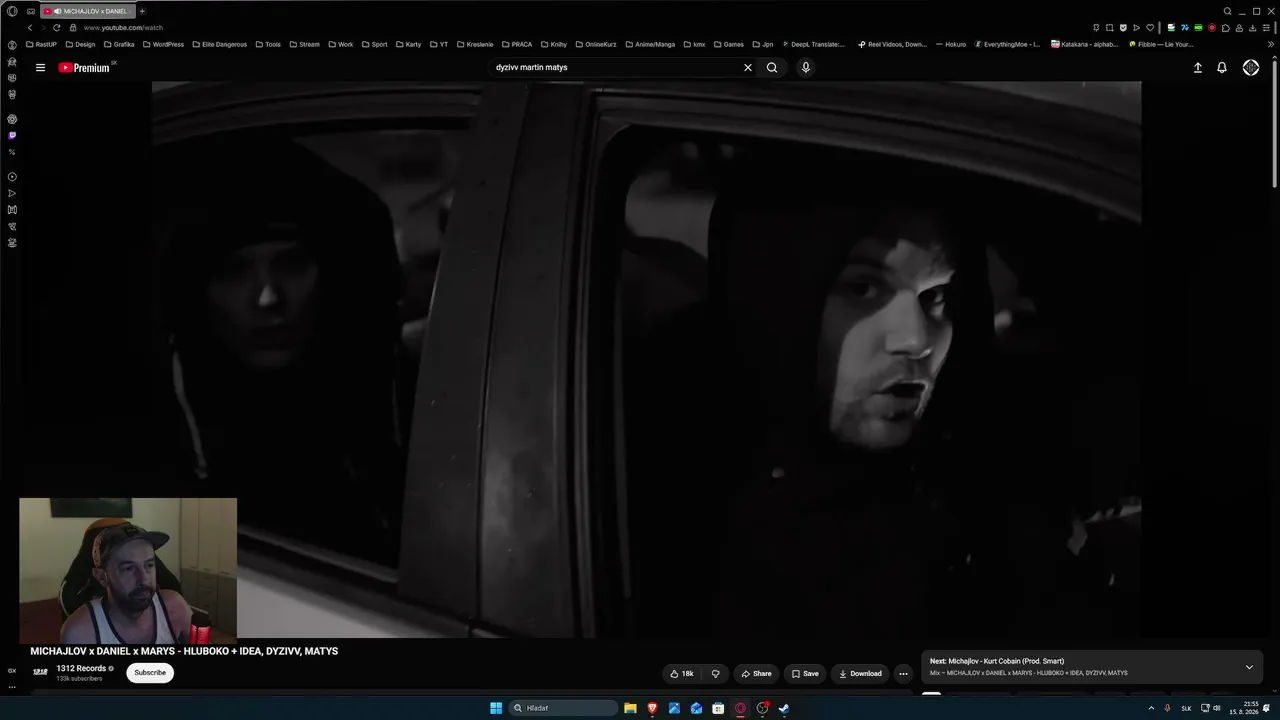Open Brave browser from taskbar

pos(652,708)
